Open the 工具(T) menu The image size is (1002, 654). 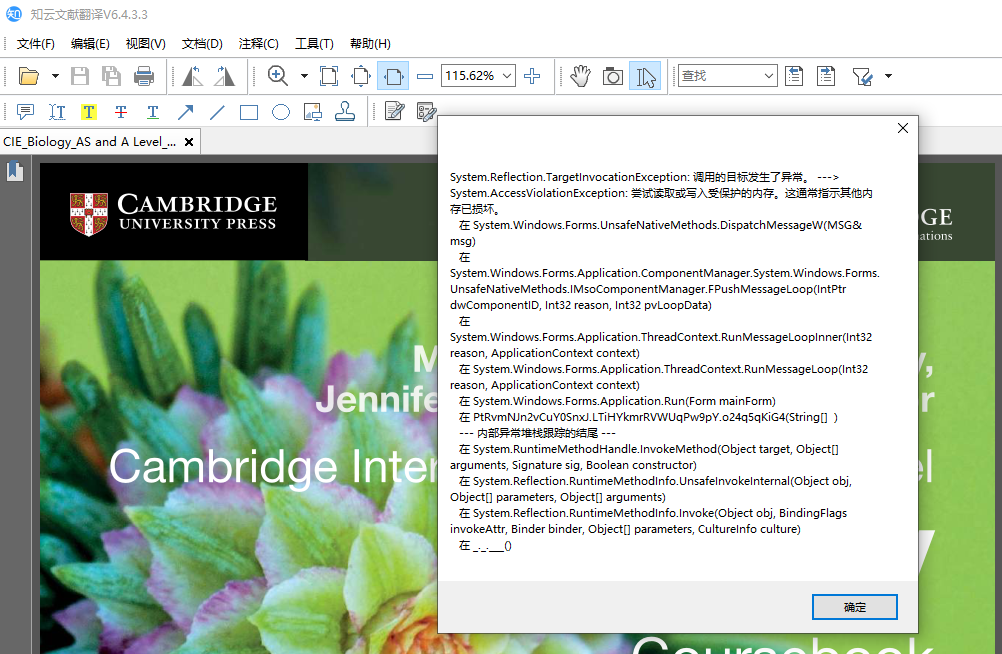[314, 43]
